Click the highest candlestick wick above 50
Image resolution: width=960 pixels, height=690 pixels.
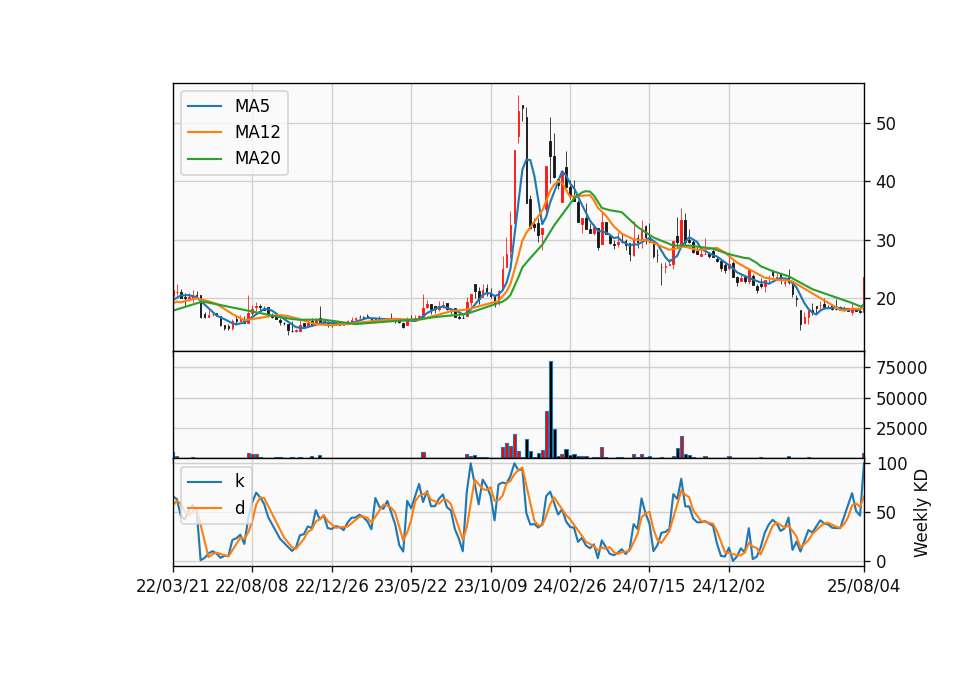click(519, 119)
